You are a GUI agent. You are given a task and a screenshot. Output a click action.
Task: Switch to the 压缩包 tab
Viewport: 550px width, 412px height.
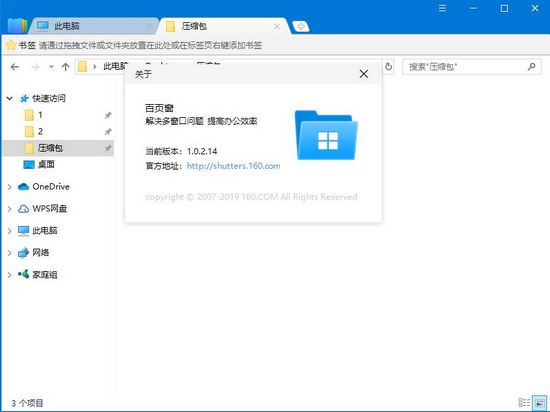point(224,26)
